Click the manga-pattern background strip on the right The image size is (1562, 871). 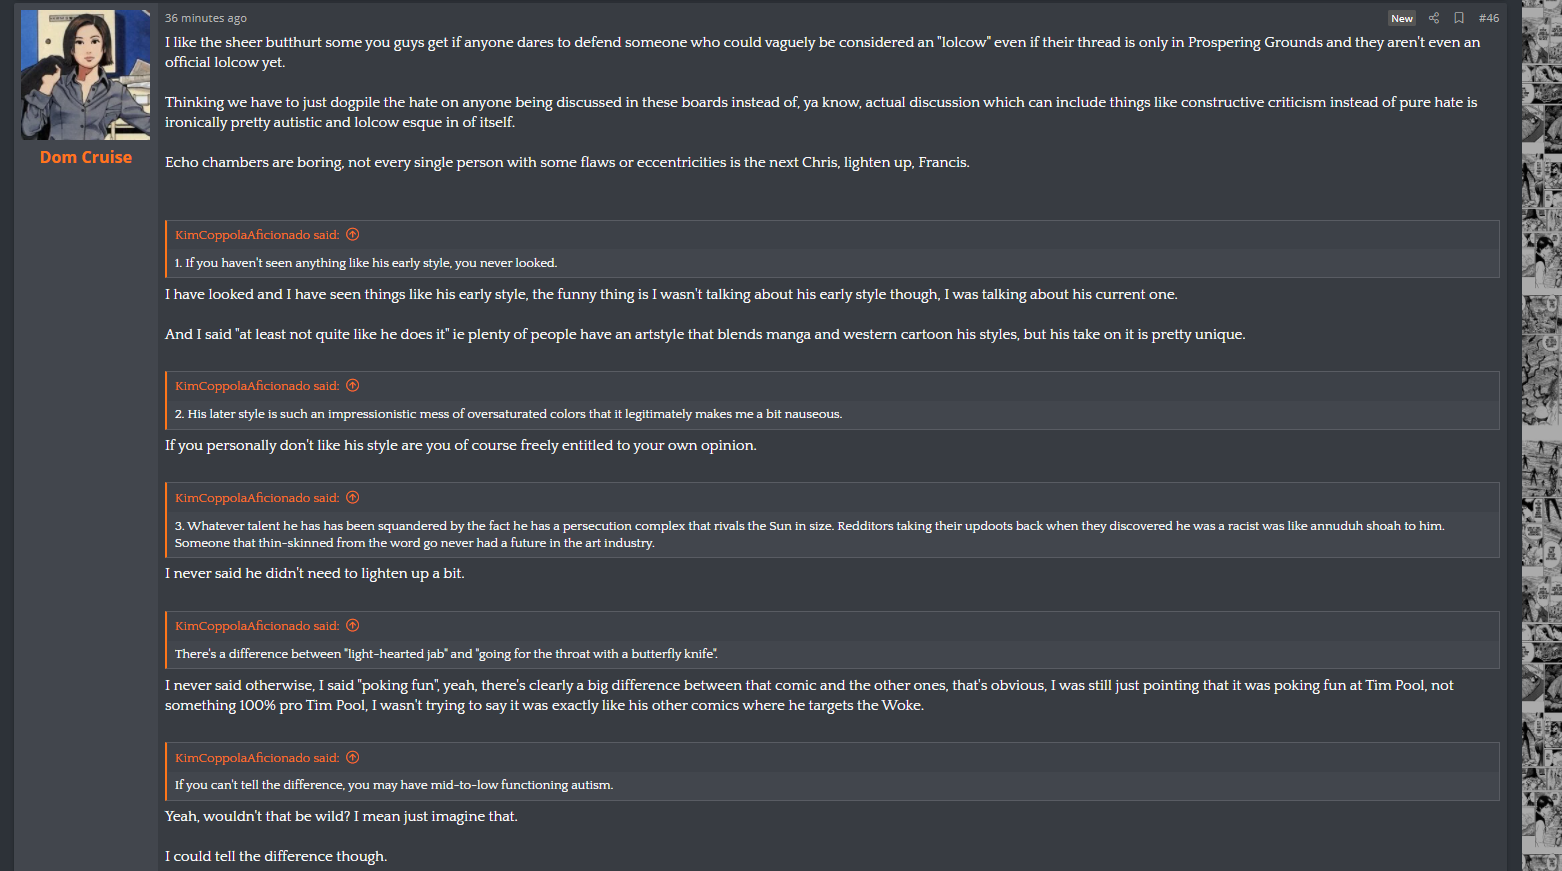(x=1541, y=435)
